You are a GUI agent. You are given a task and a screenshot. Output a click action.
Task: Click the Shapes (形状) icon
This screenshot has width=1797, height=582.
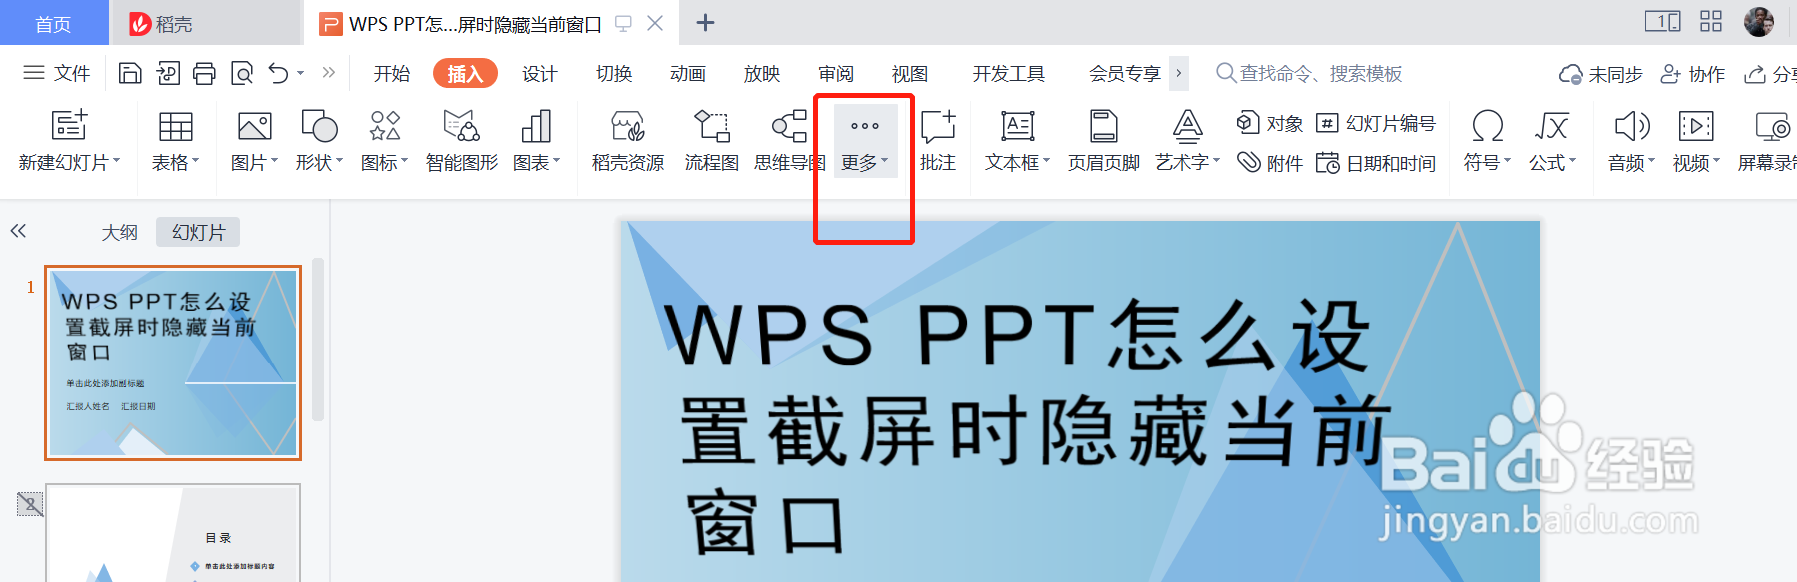tap(319, 126)
